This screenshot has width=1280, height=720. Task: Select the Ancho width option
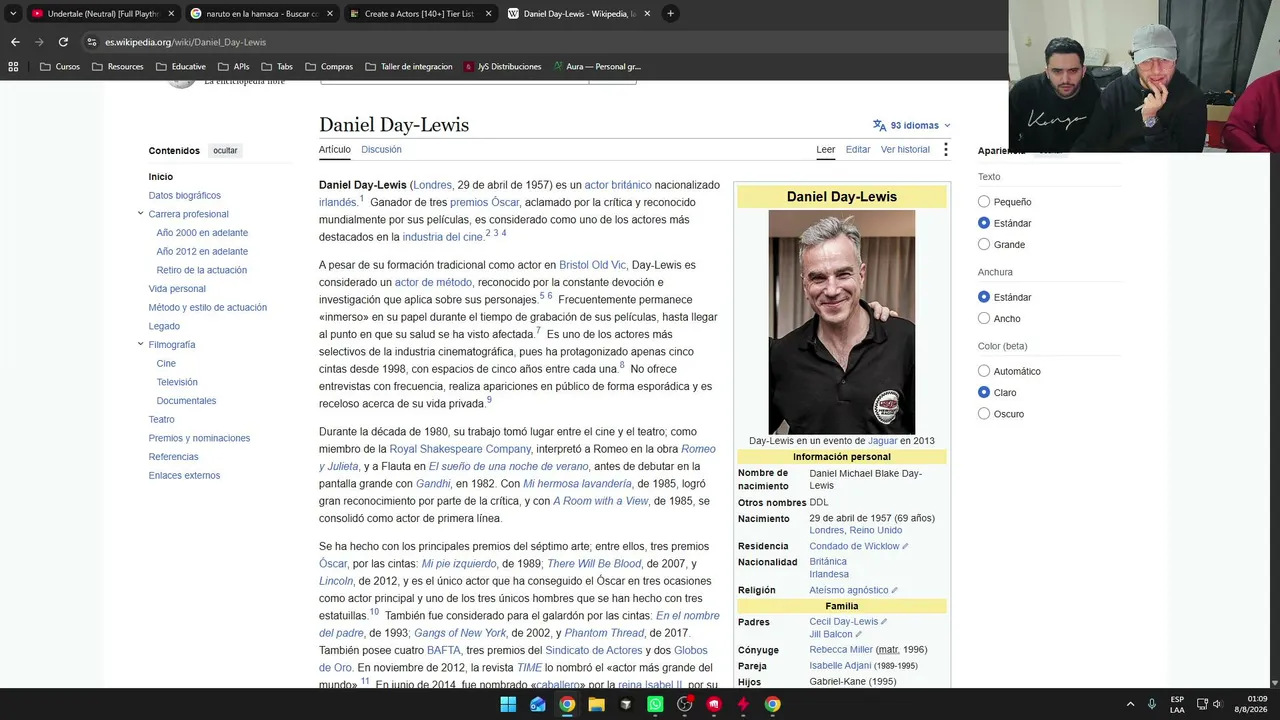[x=984, y=318]
